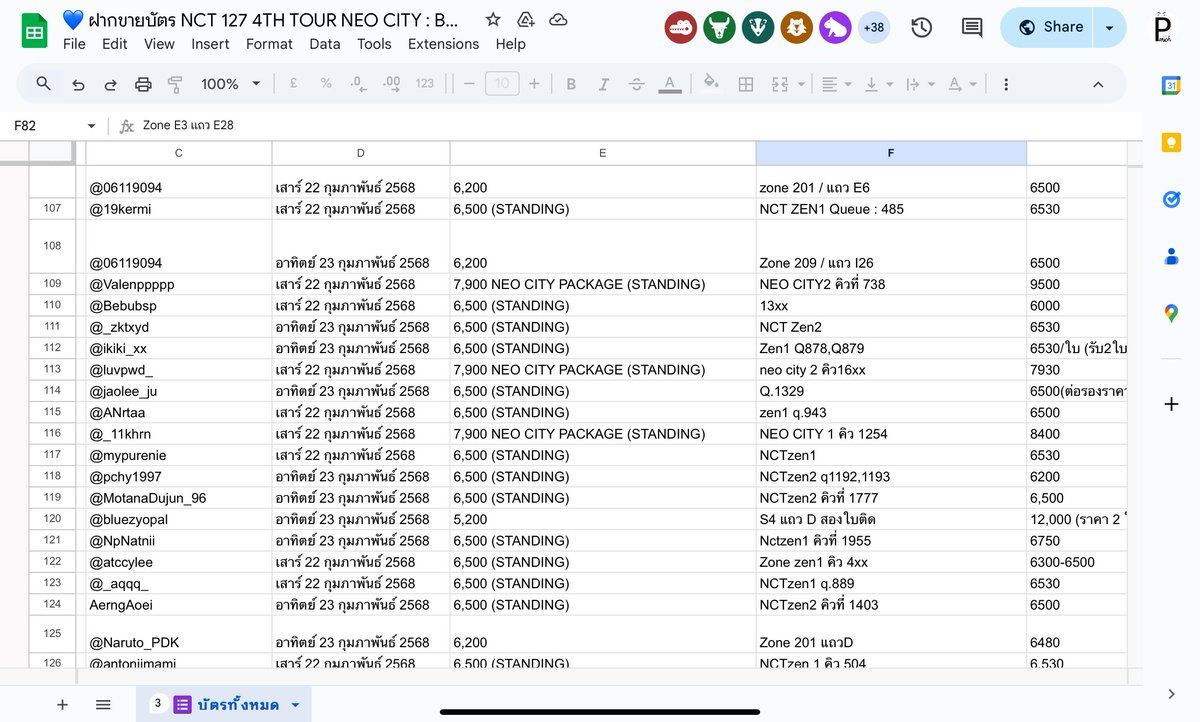1200x722 pixels.
Task: Add a new sheet
Action: 62,705
